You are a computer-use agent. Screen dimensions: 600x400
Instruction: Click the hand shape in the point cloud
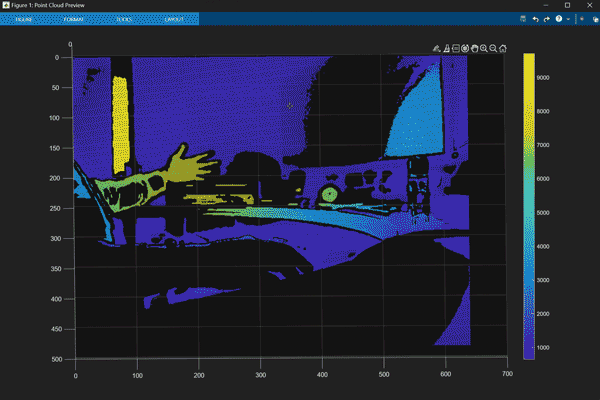pyautogui.click(x=187, y=167)
